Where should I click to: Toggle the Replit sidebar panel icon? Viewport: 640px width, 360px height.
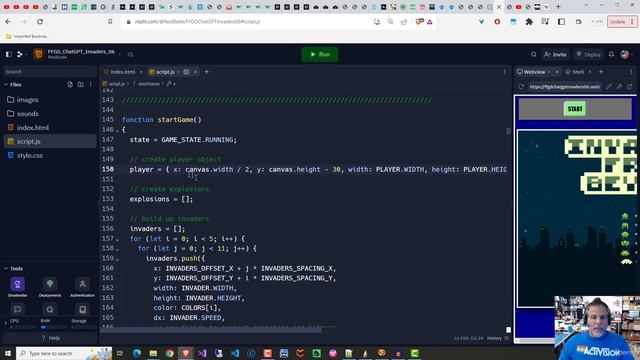point(9,54)
